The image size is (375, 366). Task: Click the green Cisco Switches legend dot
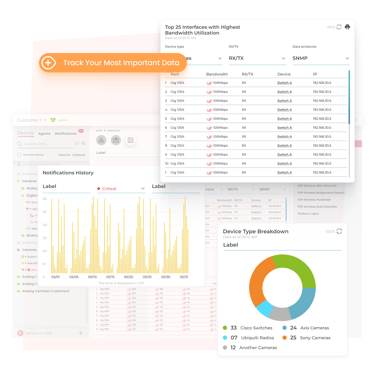point(225,328)
